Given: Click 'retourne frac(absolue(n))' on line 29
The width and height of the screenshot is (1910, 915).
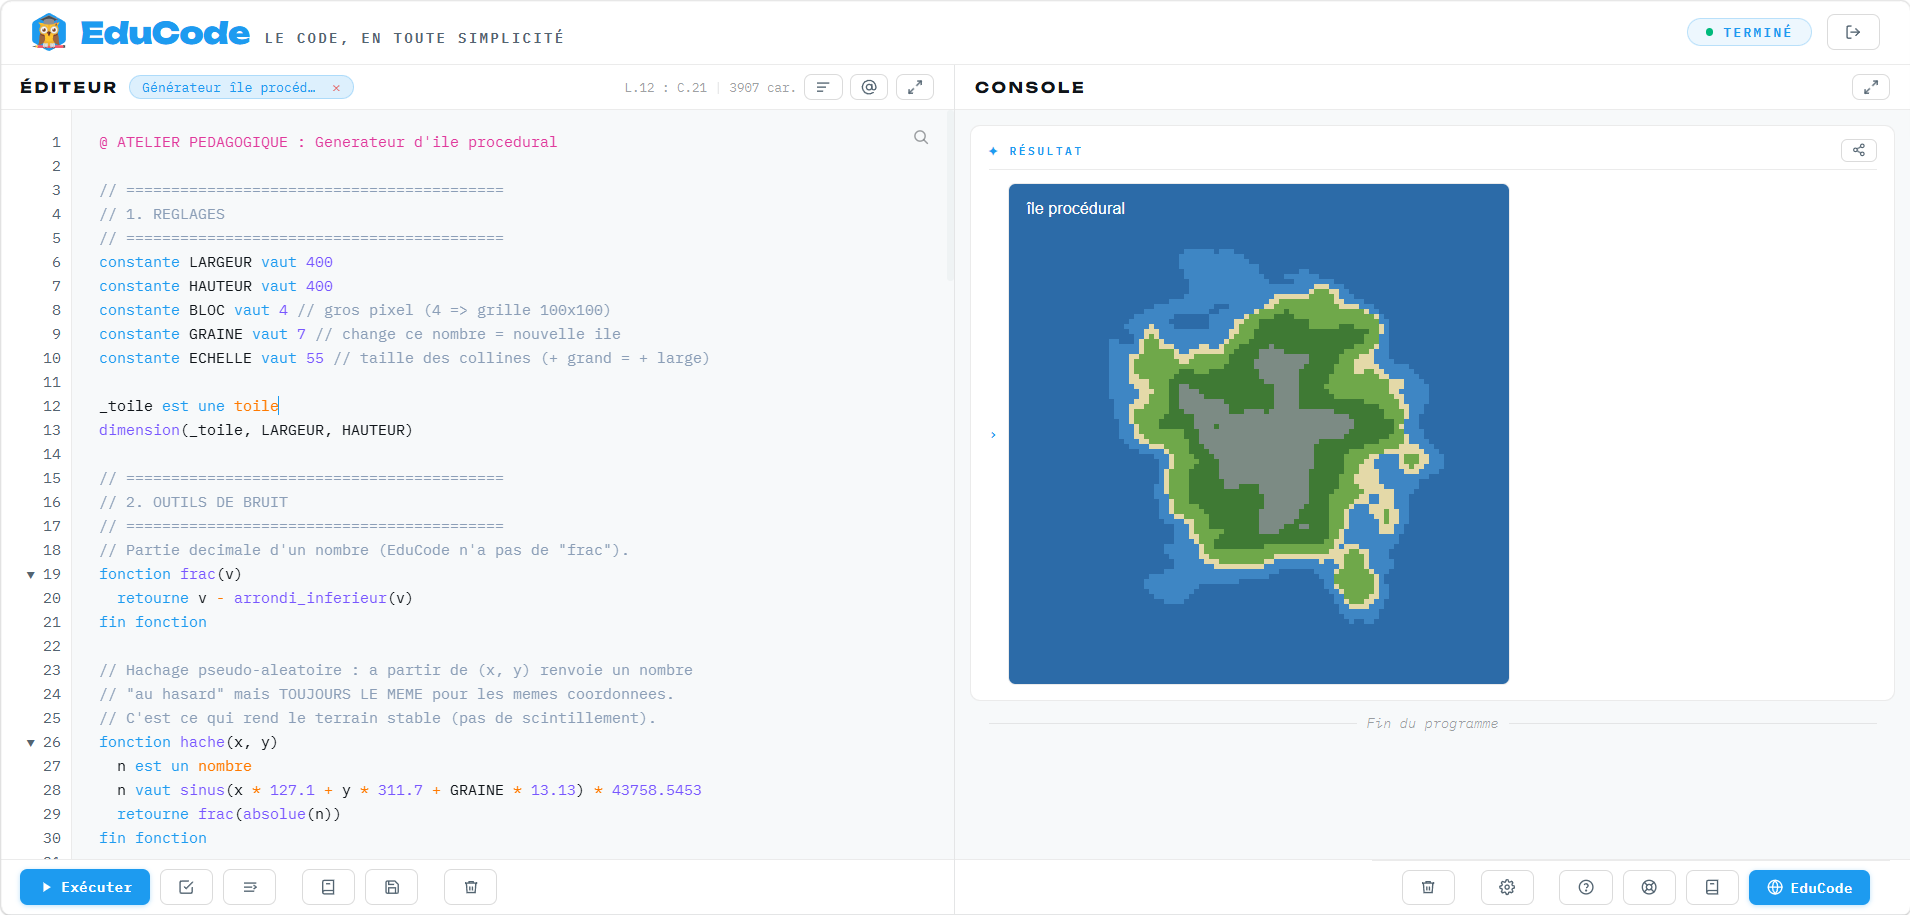Looking at the screenshot, I should coord(229,814).
